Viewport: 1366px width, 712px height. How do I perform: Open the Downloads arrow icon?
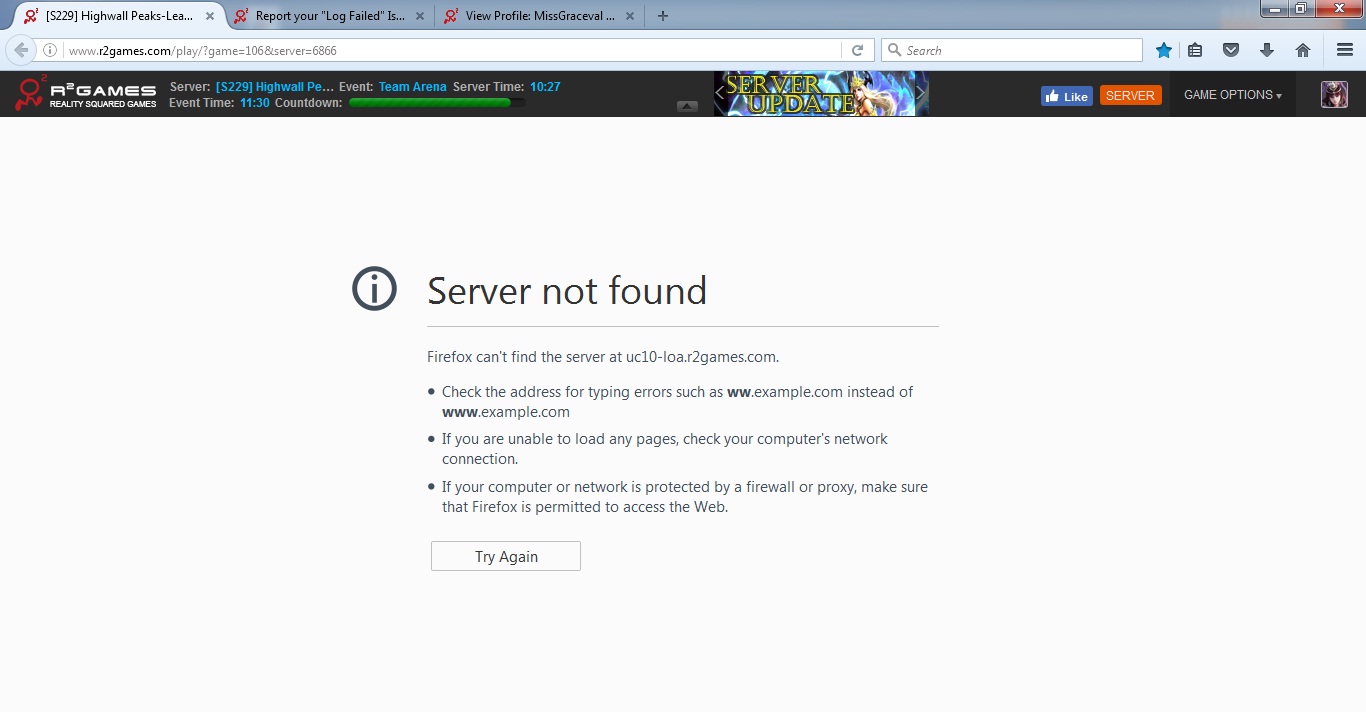(x=1267, y=50)
